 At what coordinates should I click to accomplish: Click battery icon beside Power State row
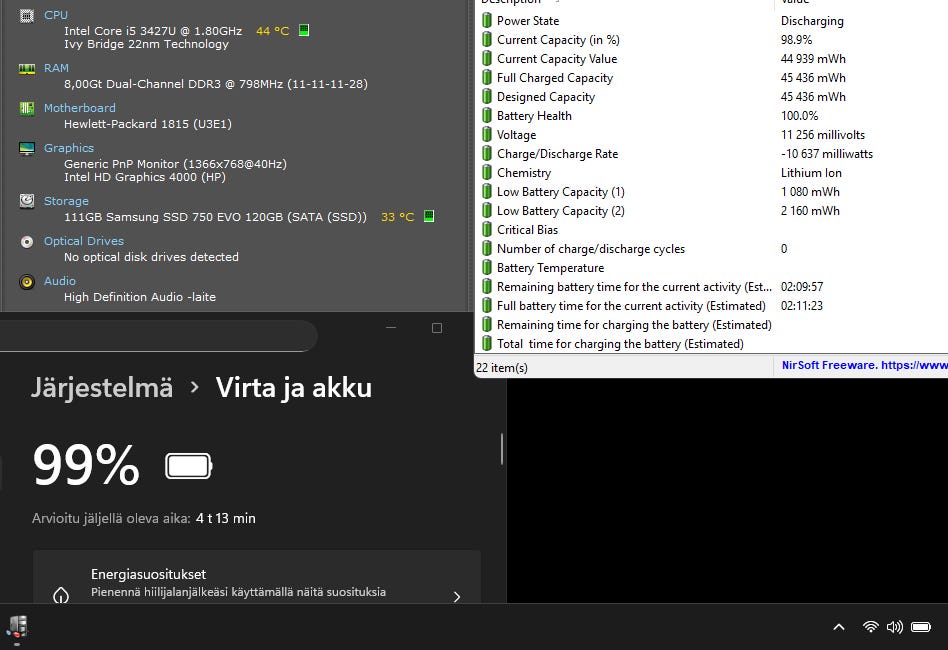[x=487, y=21]
